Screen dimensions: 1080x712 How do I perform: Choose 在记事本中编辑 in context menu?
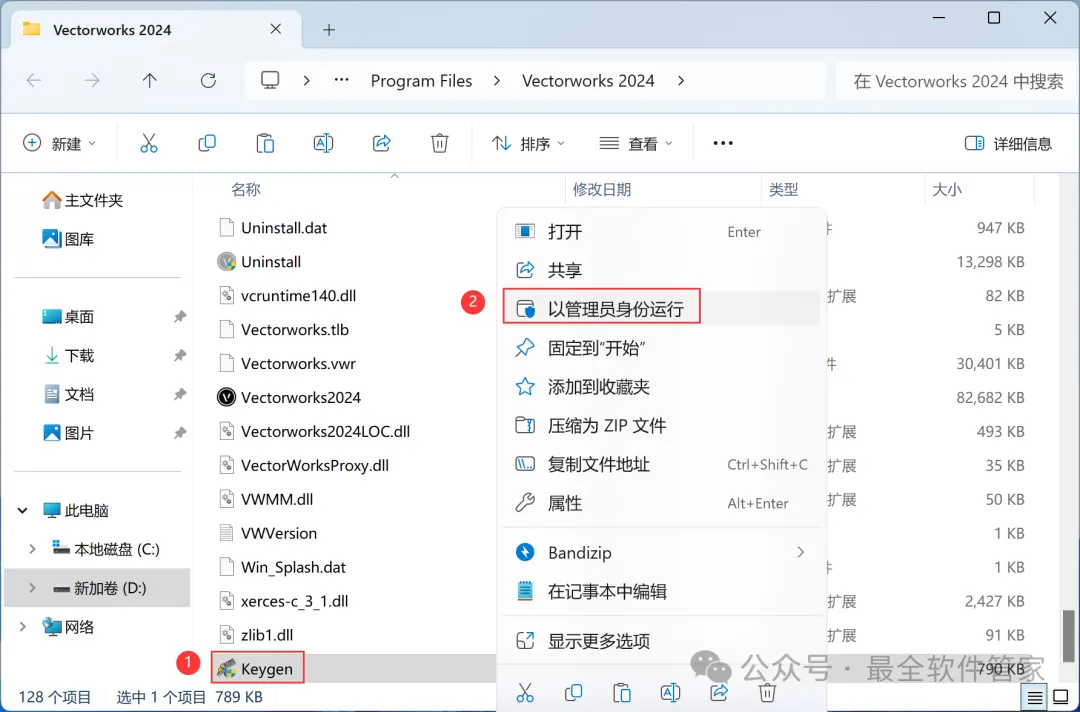click(x=661, y=591)
